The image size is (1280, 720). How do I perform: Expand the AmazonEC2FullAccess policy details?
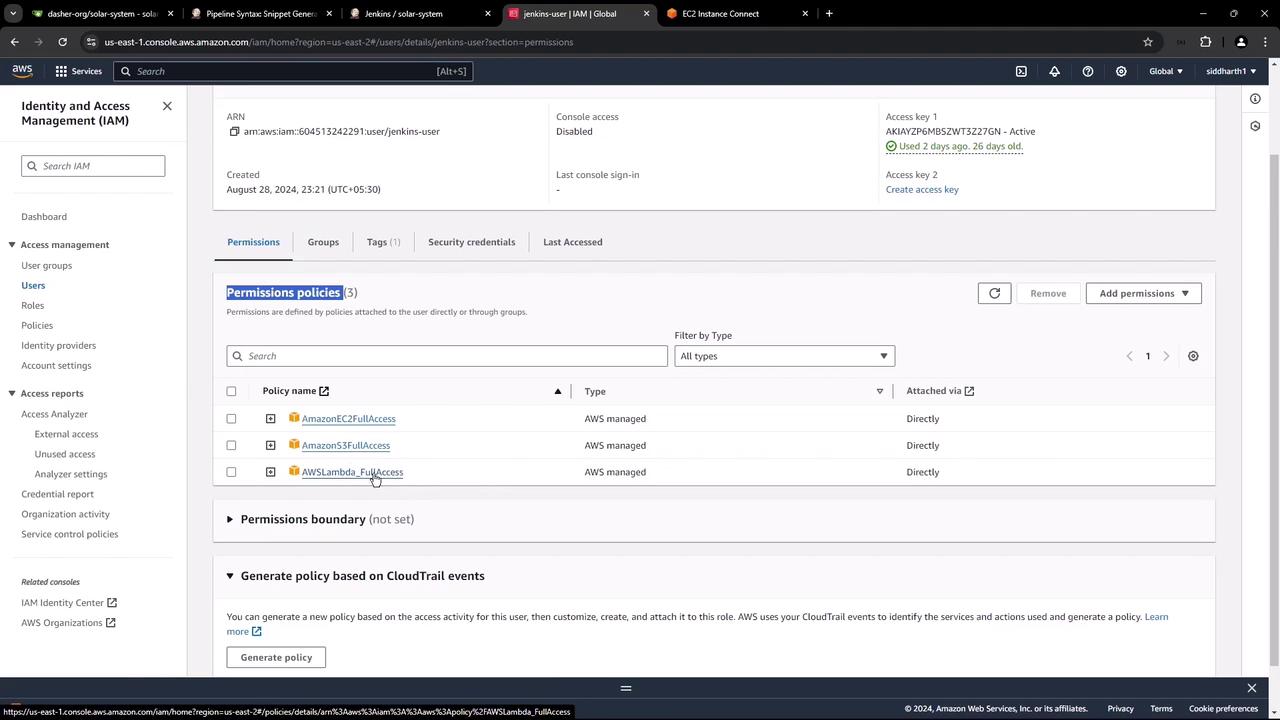270,419
